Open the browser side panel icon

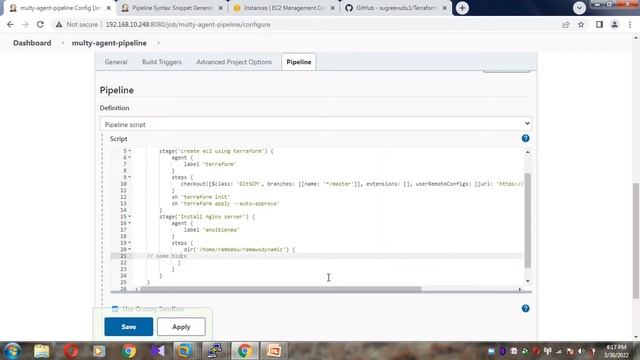tap(599, 24)
